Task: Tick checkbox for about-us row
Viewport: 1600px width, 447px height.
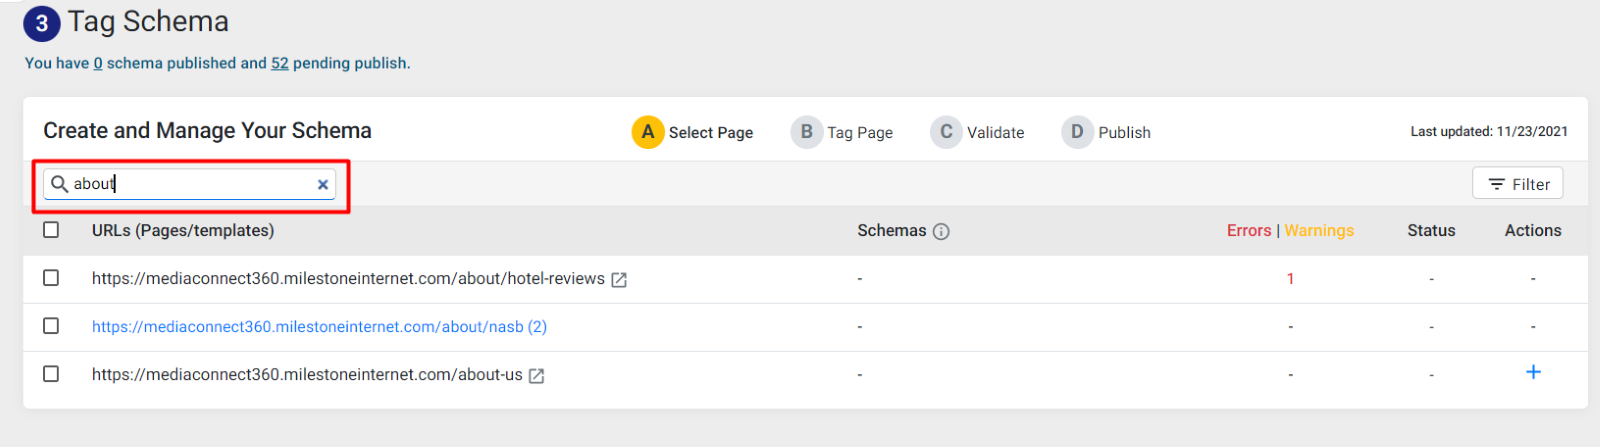Action: 51,374
